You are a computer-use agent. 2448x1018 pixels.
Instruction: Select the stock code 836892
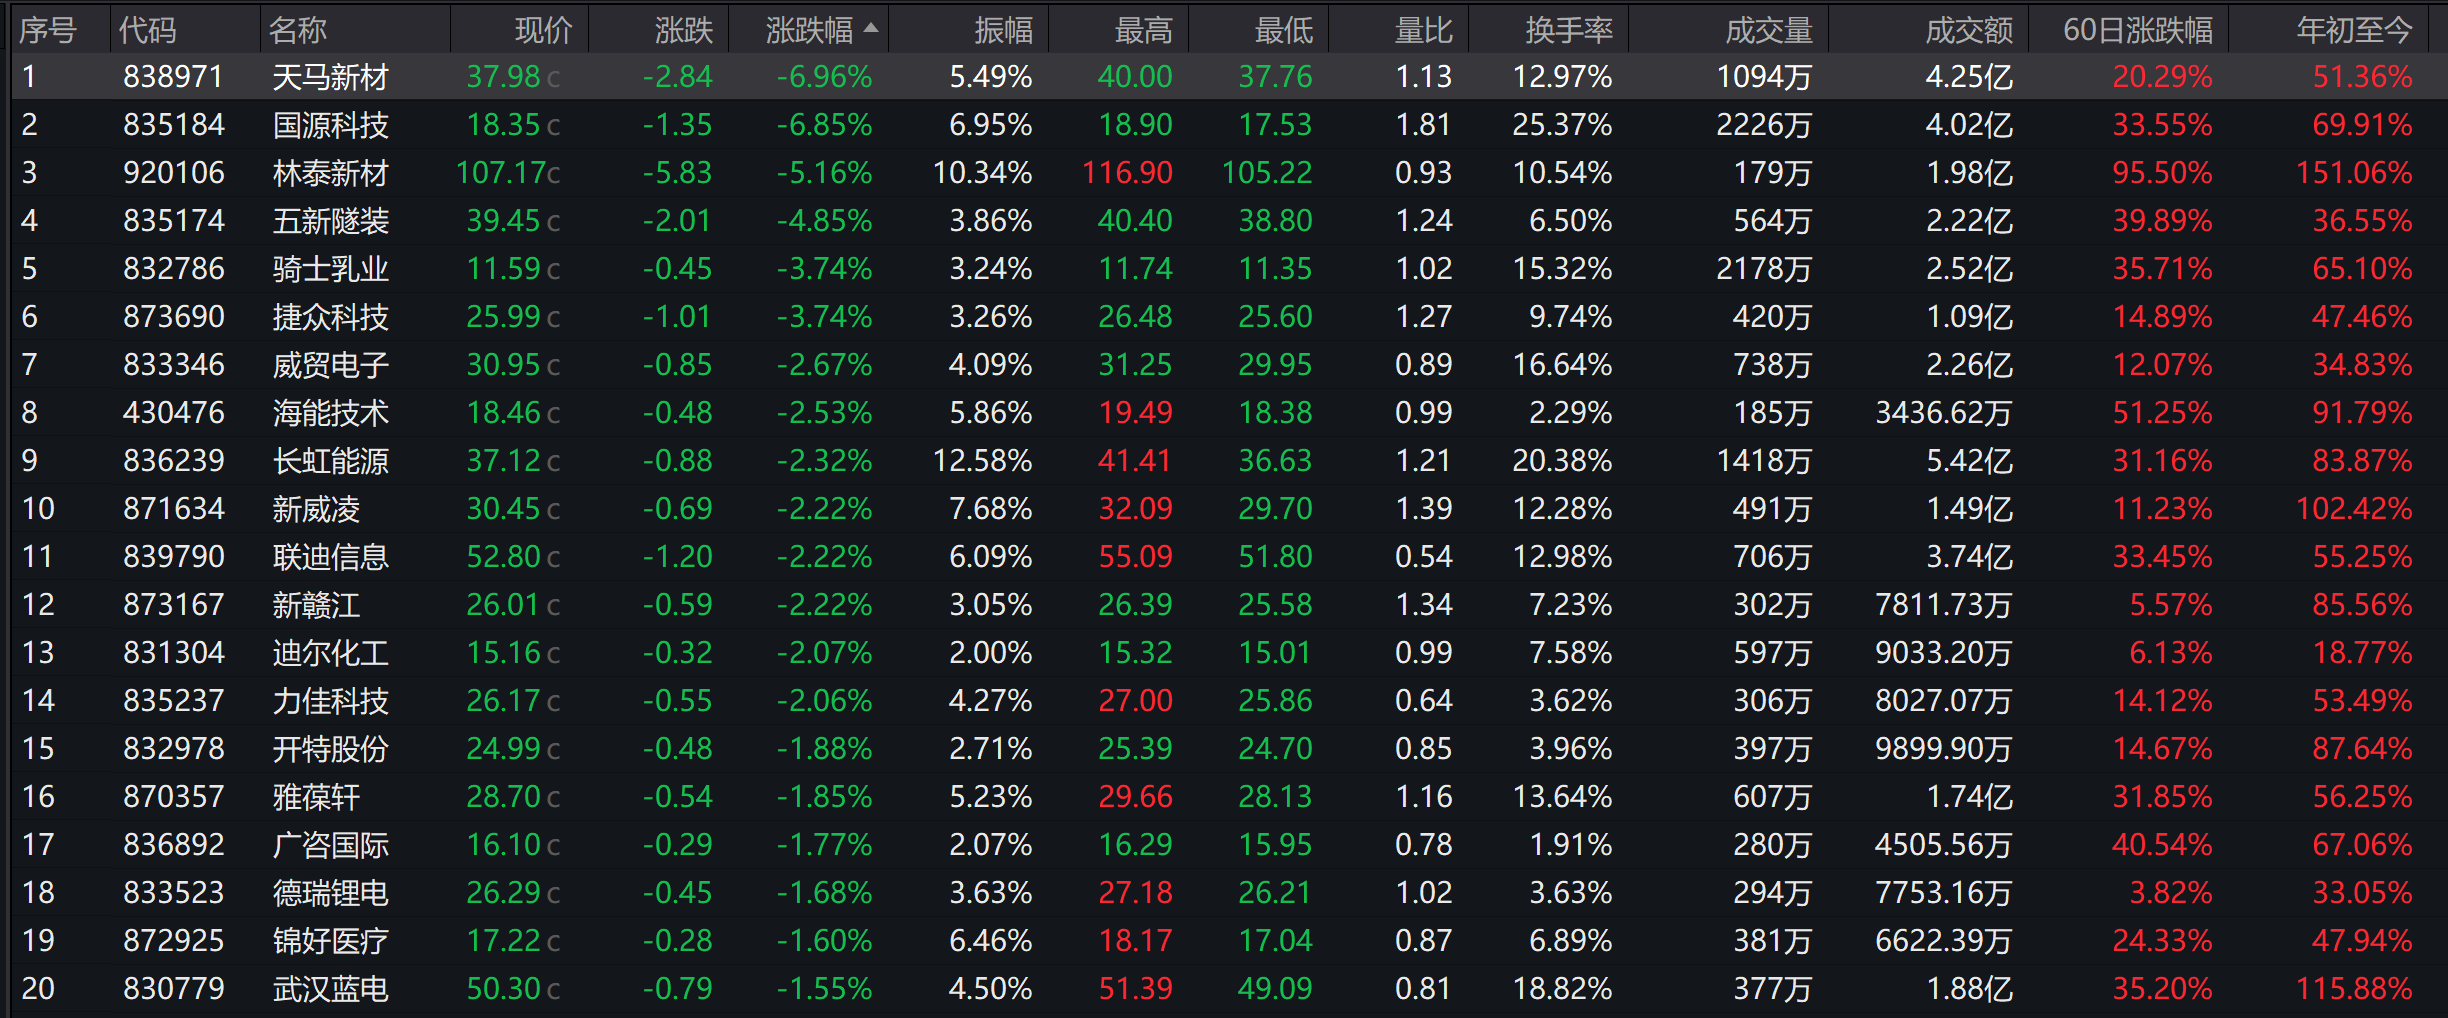(x=173, y=845)
